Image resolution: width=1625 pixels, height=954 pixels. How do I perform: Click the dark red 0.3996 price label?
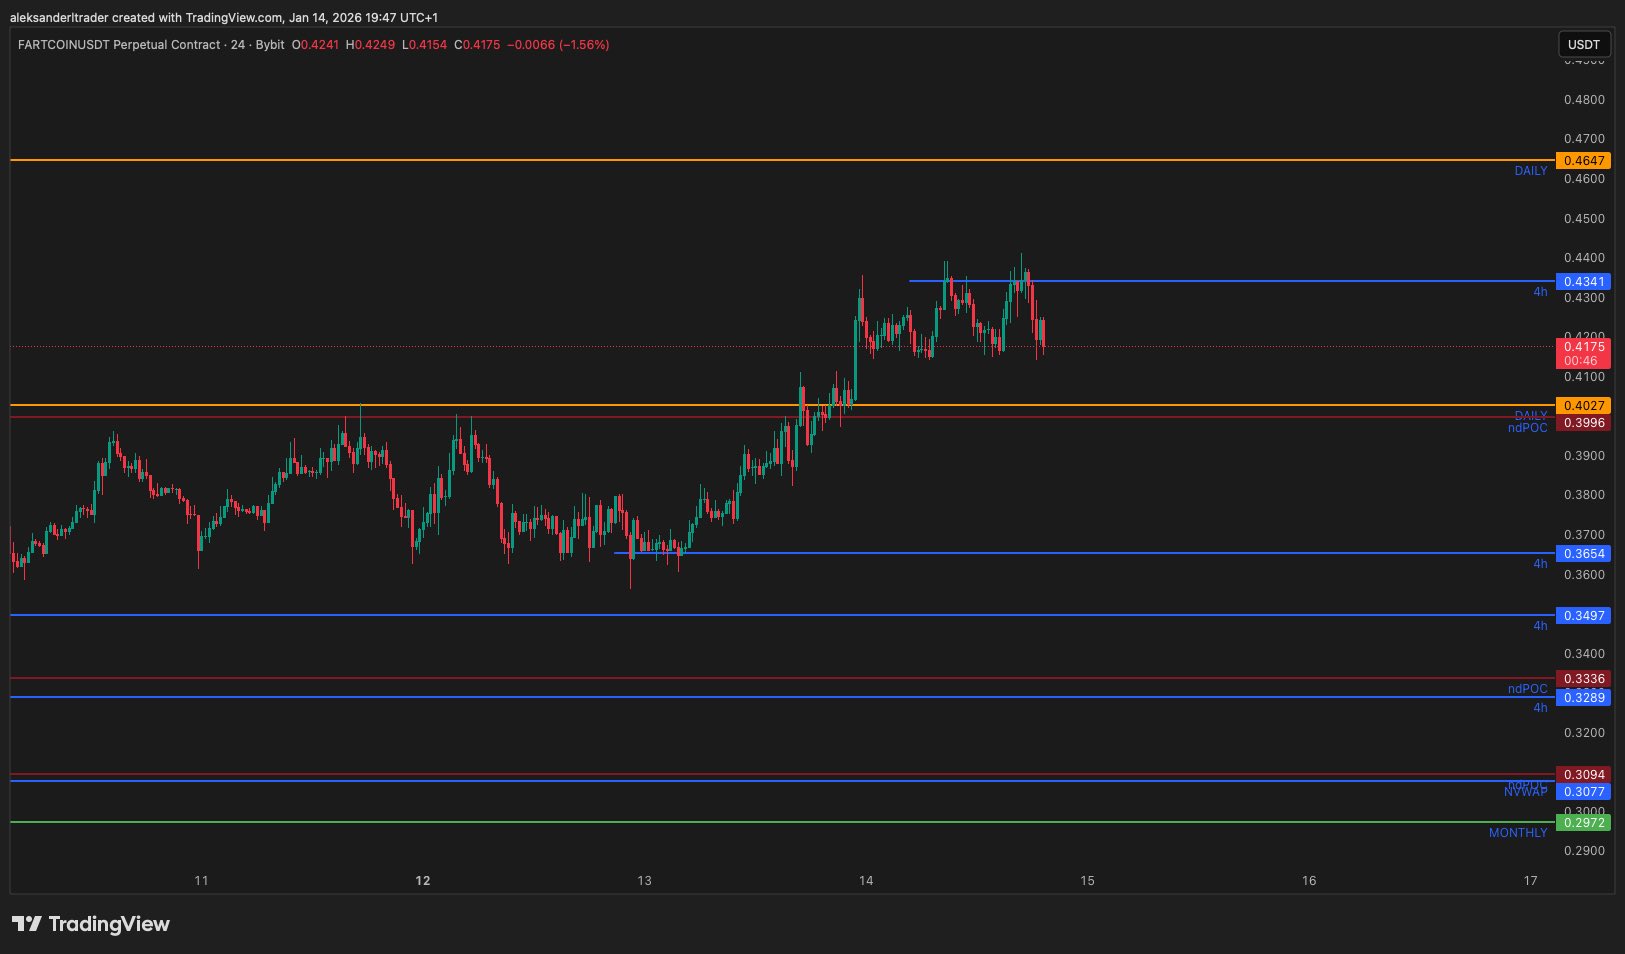click(1583, 423)
